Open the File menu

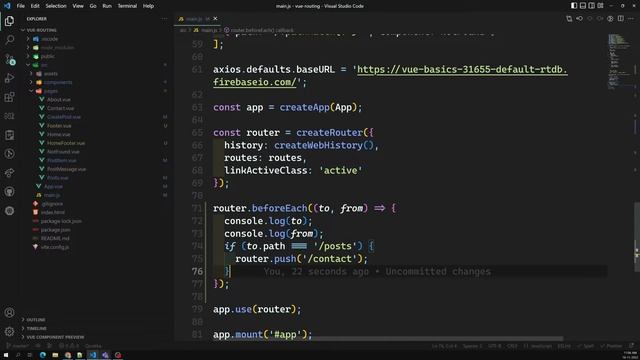click(20, 6)
